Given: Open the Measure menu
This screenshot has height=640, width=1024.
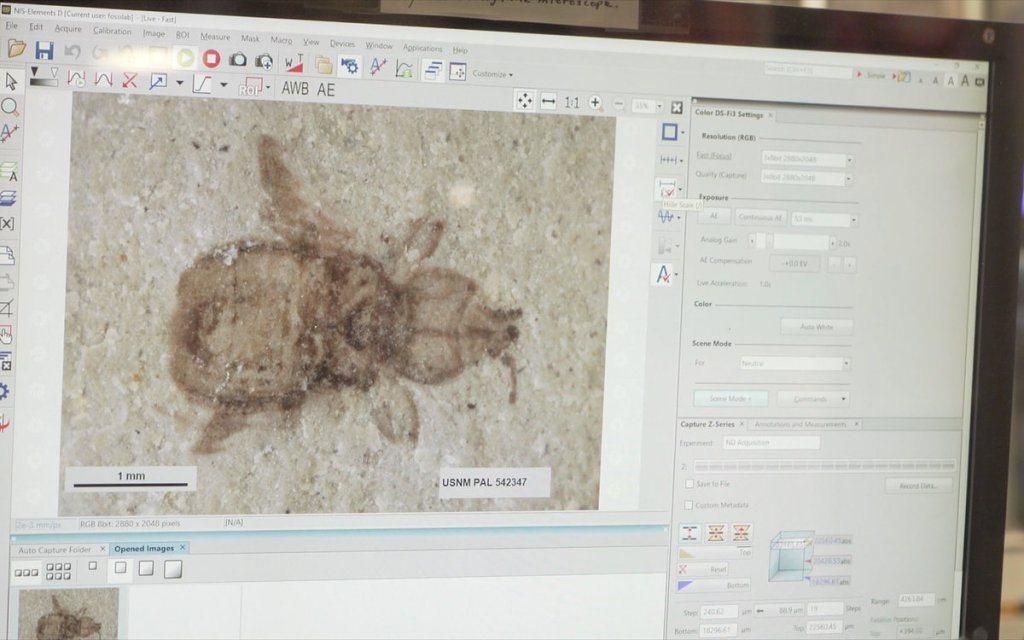Looking at the screenshot, I should pyautogui.click(x=215, y=36).
